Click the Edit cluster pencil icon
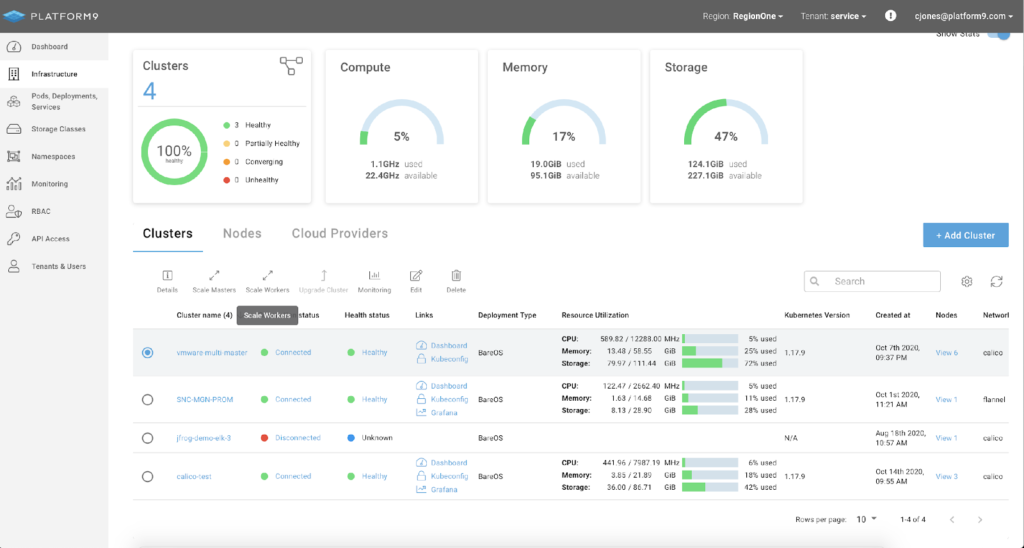1024x548 pixels. coord(416,276)
